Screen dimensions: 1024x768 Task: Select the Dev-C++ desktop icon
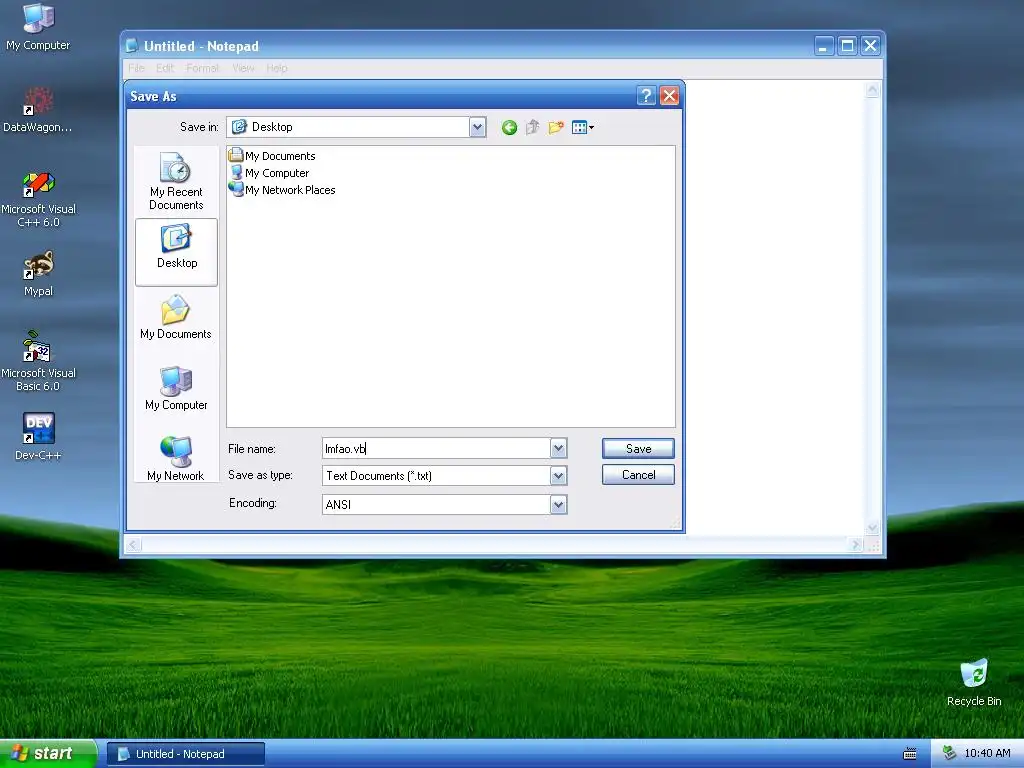tap(38, 437)
